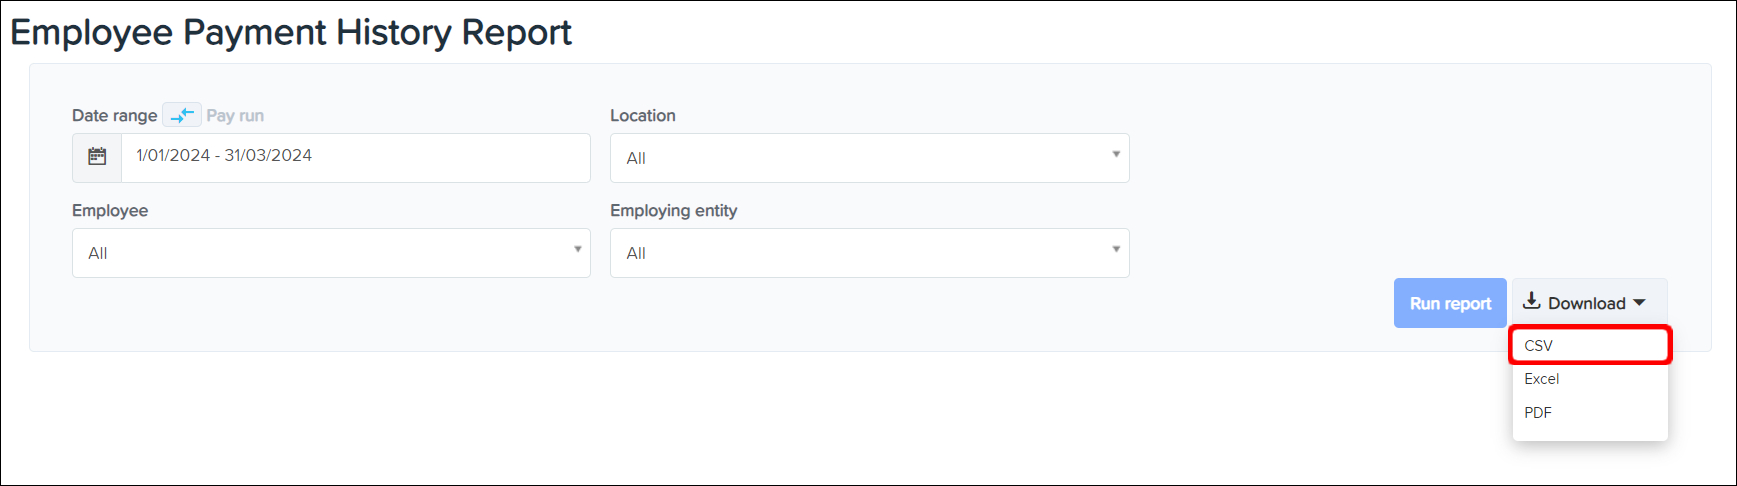1737x486 pixels.
Task: Click the Employing entity dropdown arrow
Action: [x=1116, y=249]
